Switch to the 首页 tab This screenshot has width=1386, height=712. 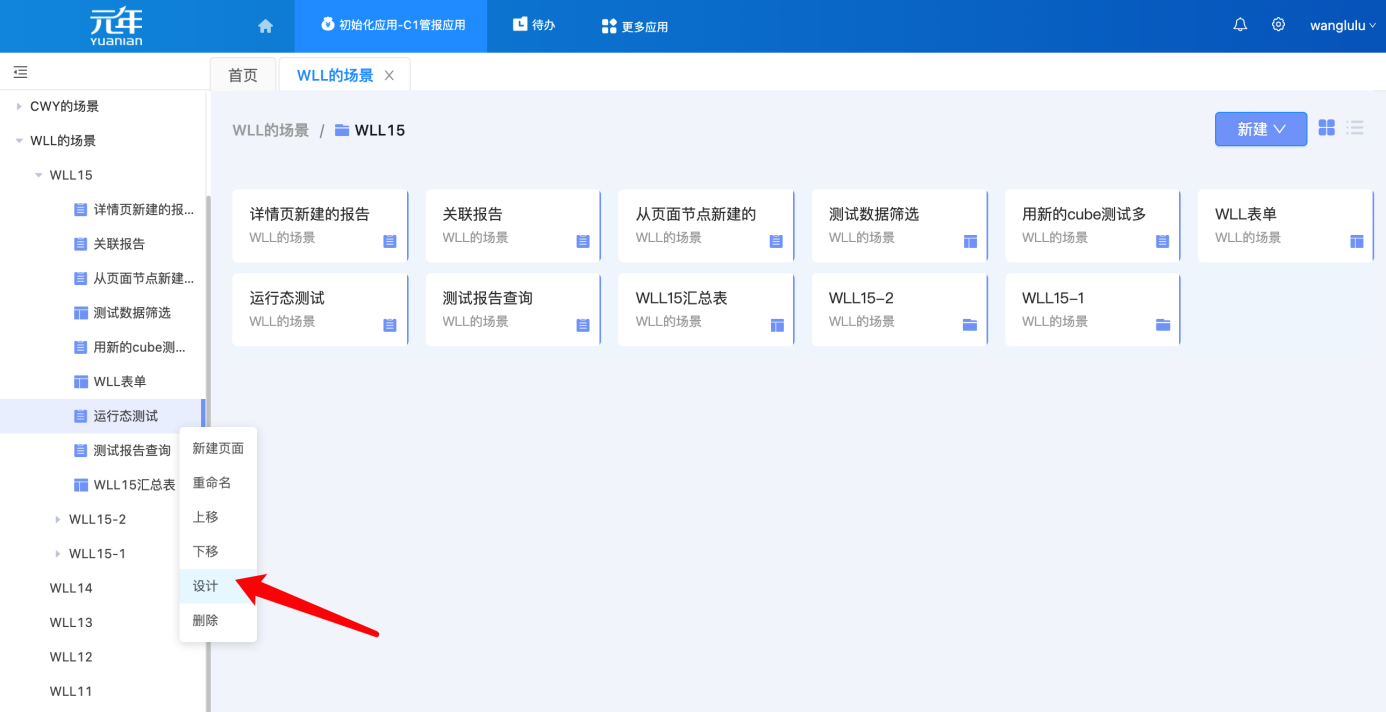click(x=242, y=74)
